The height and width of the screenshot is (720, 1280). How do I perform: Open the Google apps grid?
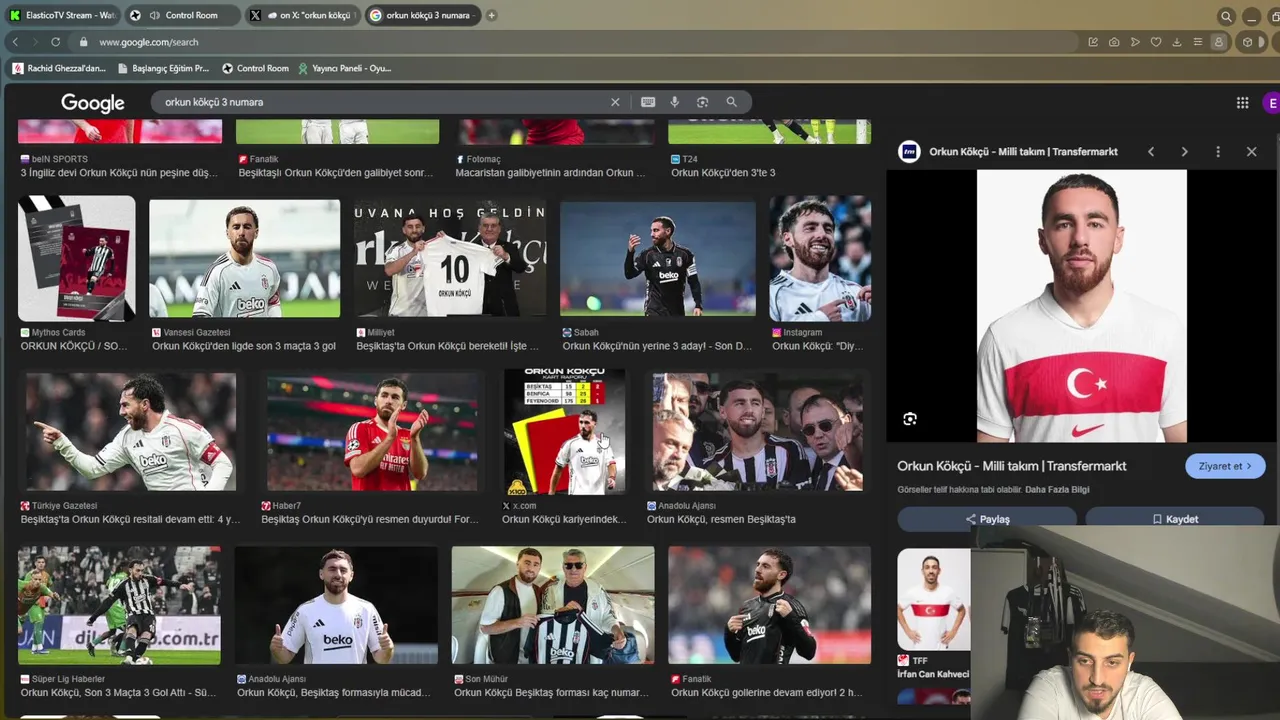pos(1242,102)
